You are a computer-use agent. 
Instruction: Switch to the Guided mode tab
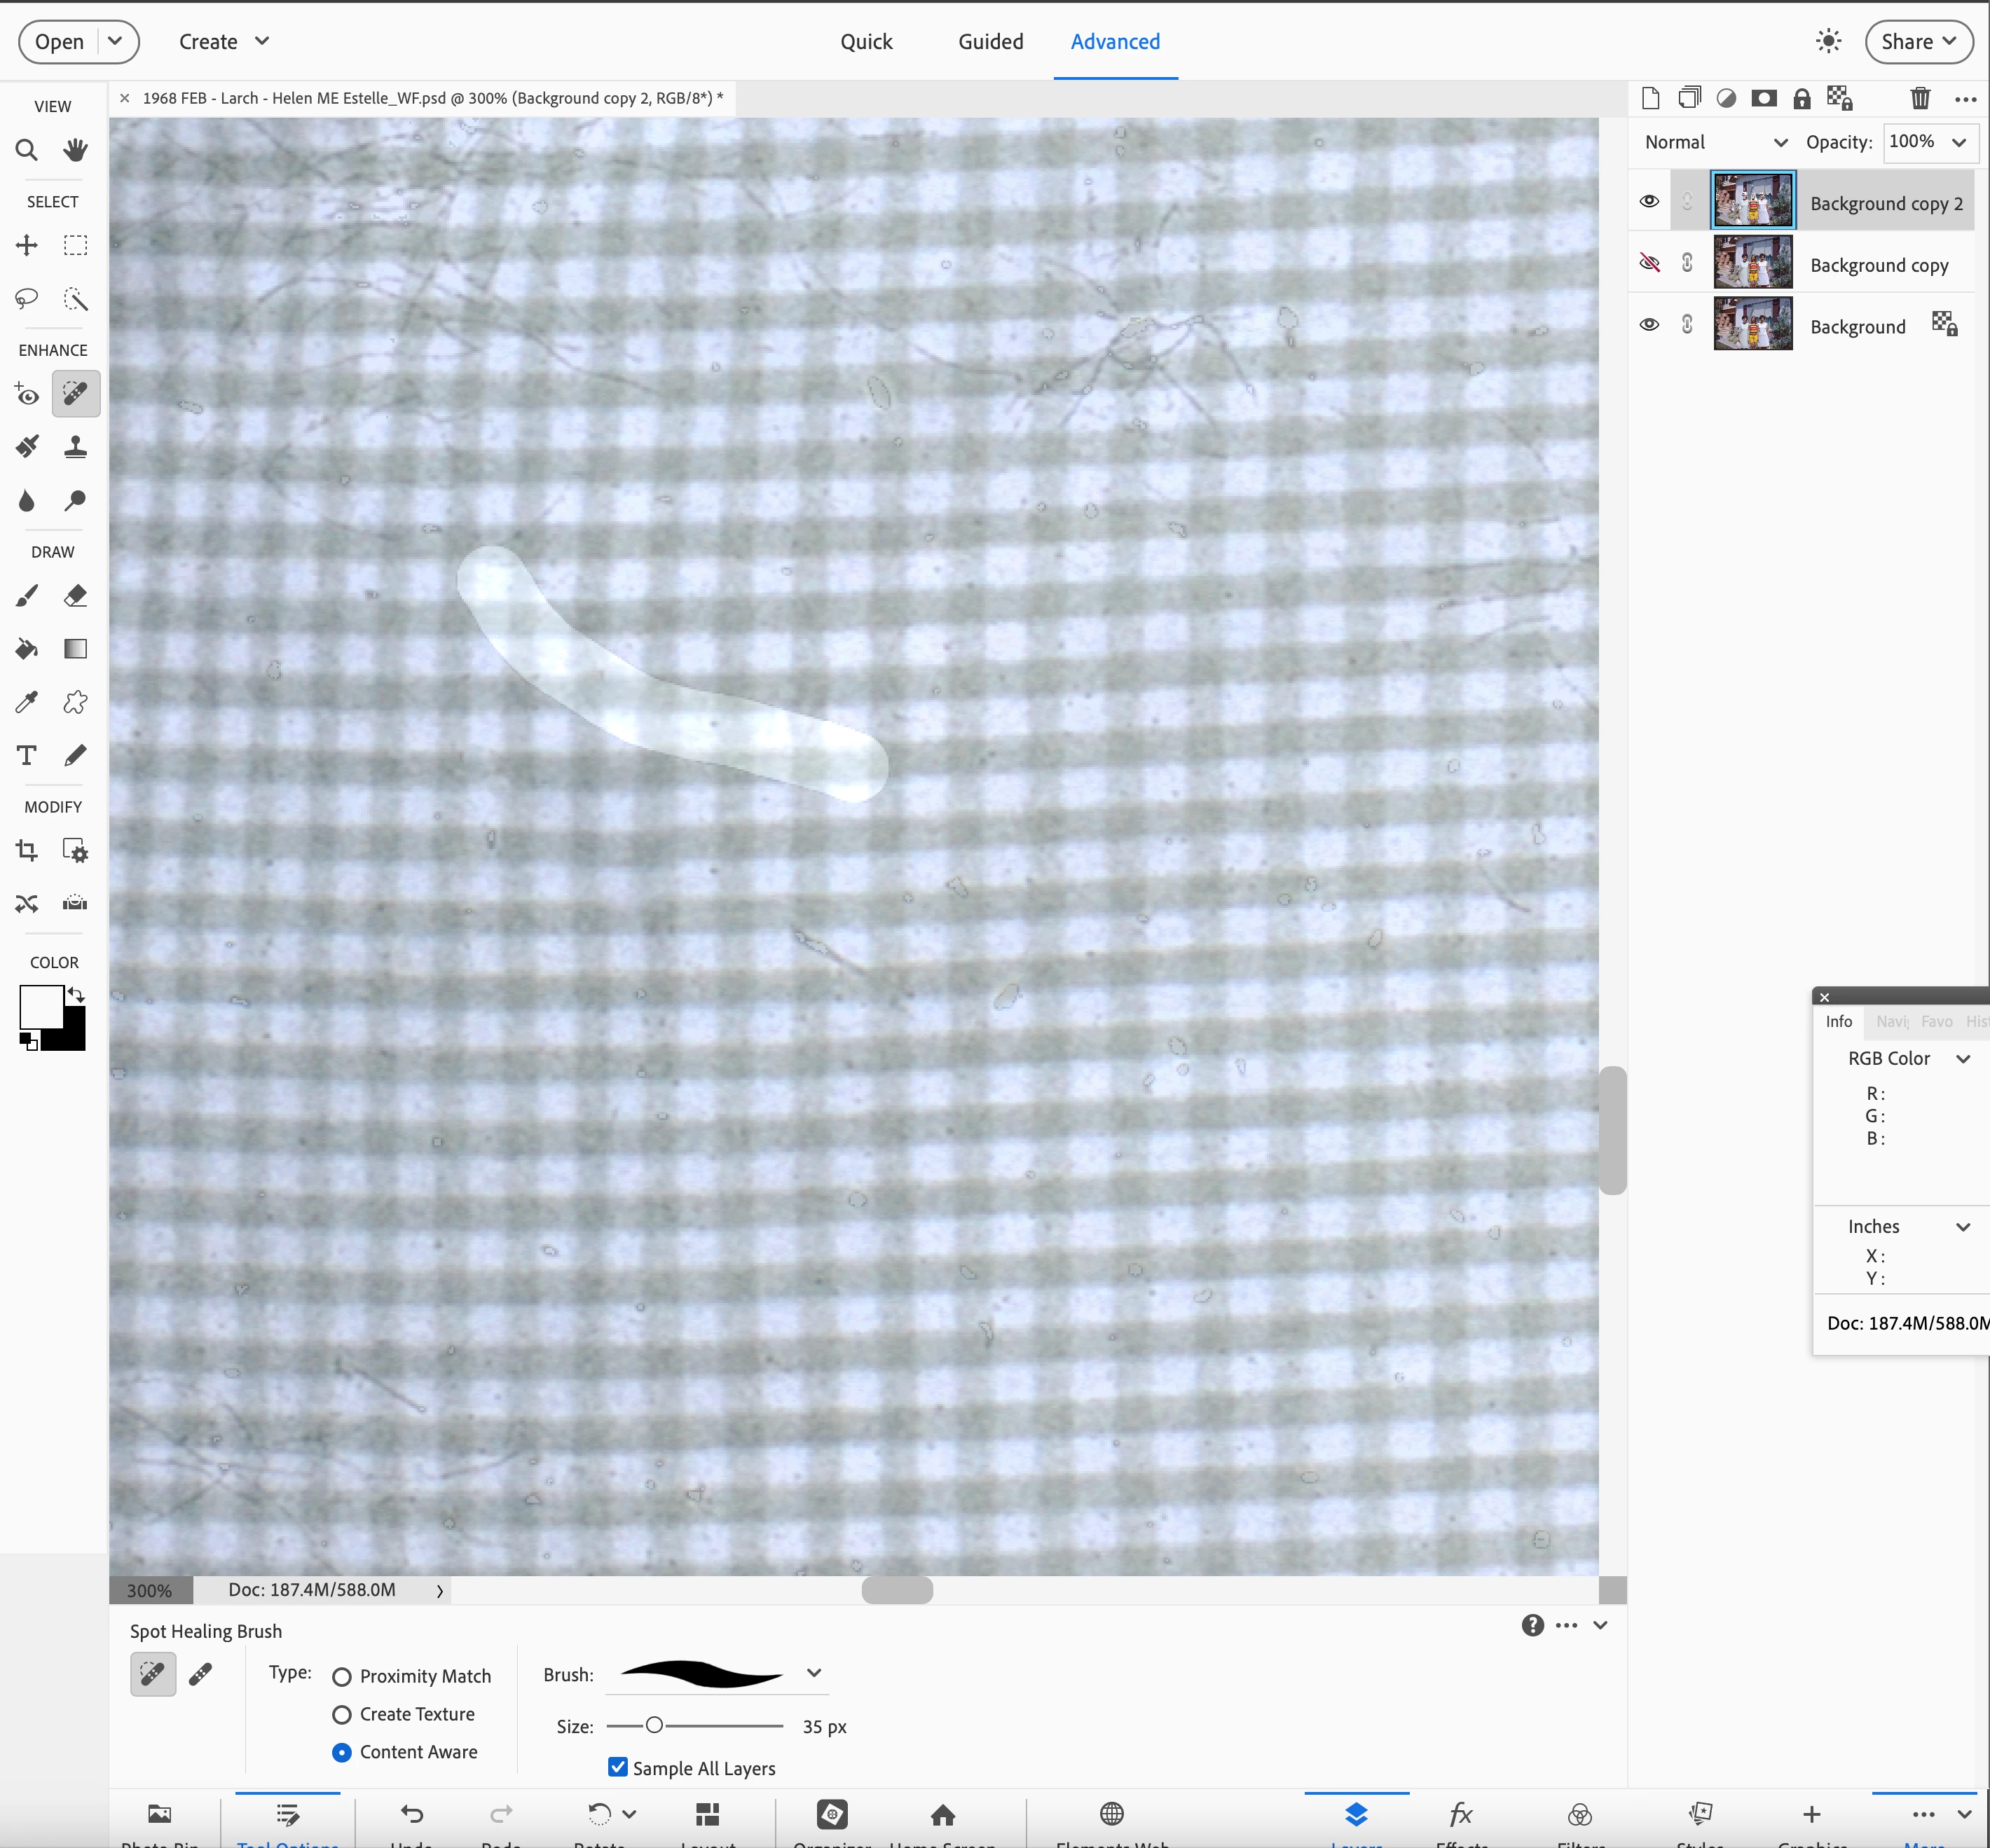click(990, 42)
